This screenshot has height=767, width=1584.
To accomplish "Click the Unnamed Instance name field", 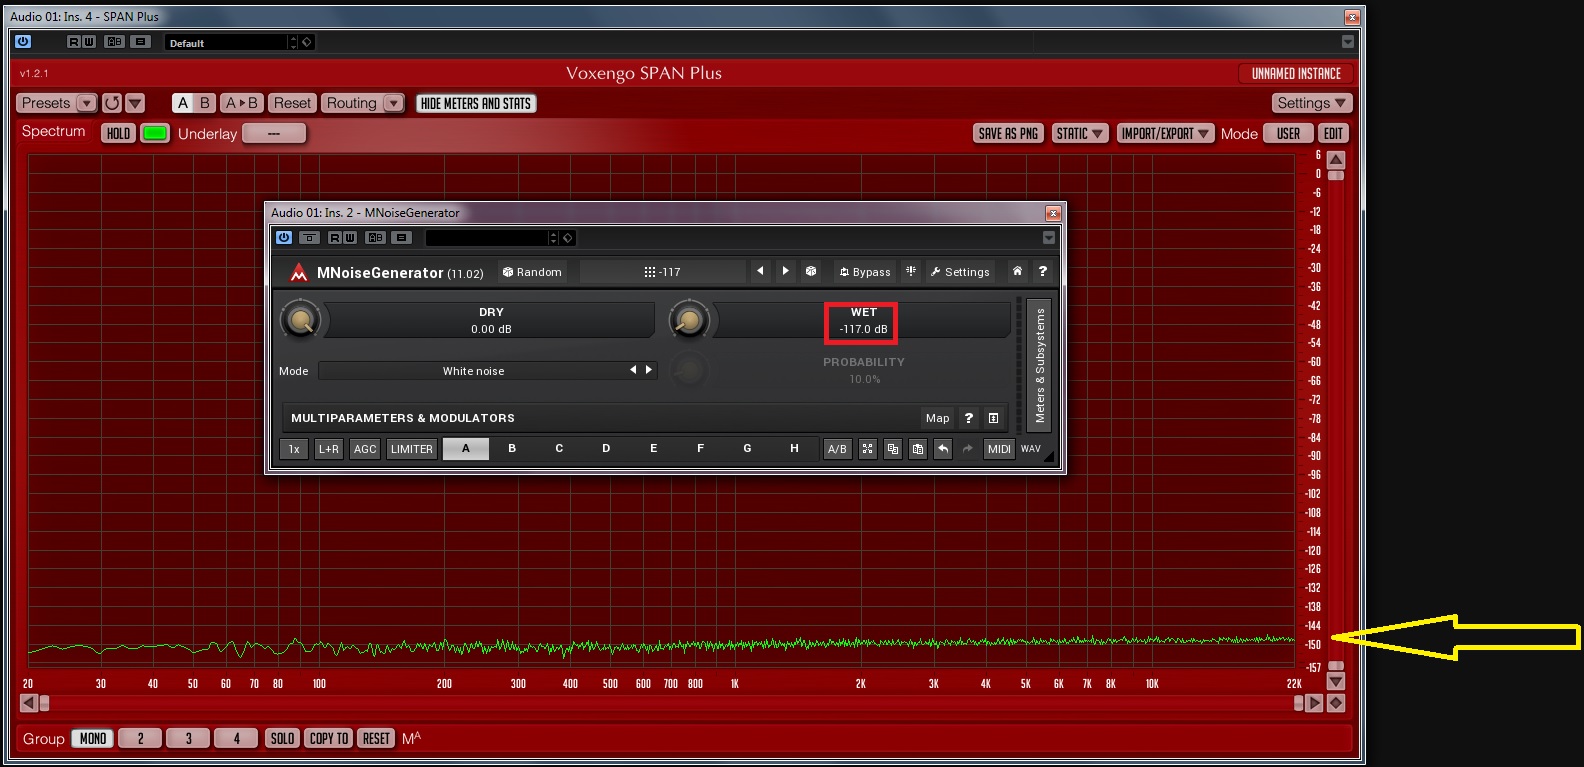I will point(1296,73).
